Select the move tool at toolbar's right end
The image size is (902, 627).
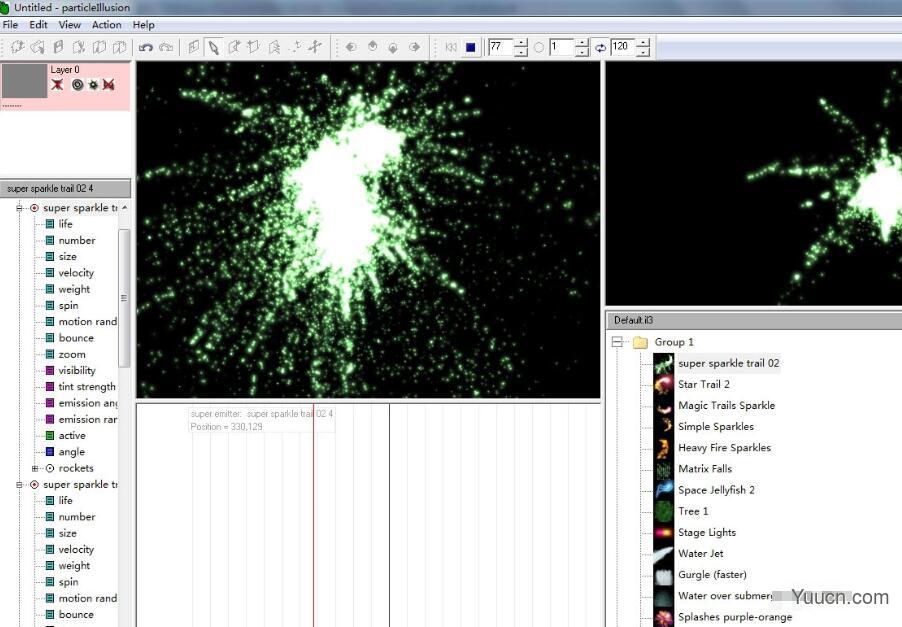click(x=314, y=46)
